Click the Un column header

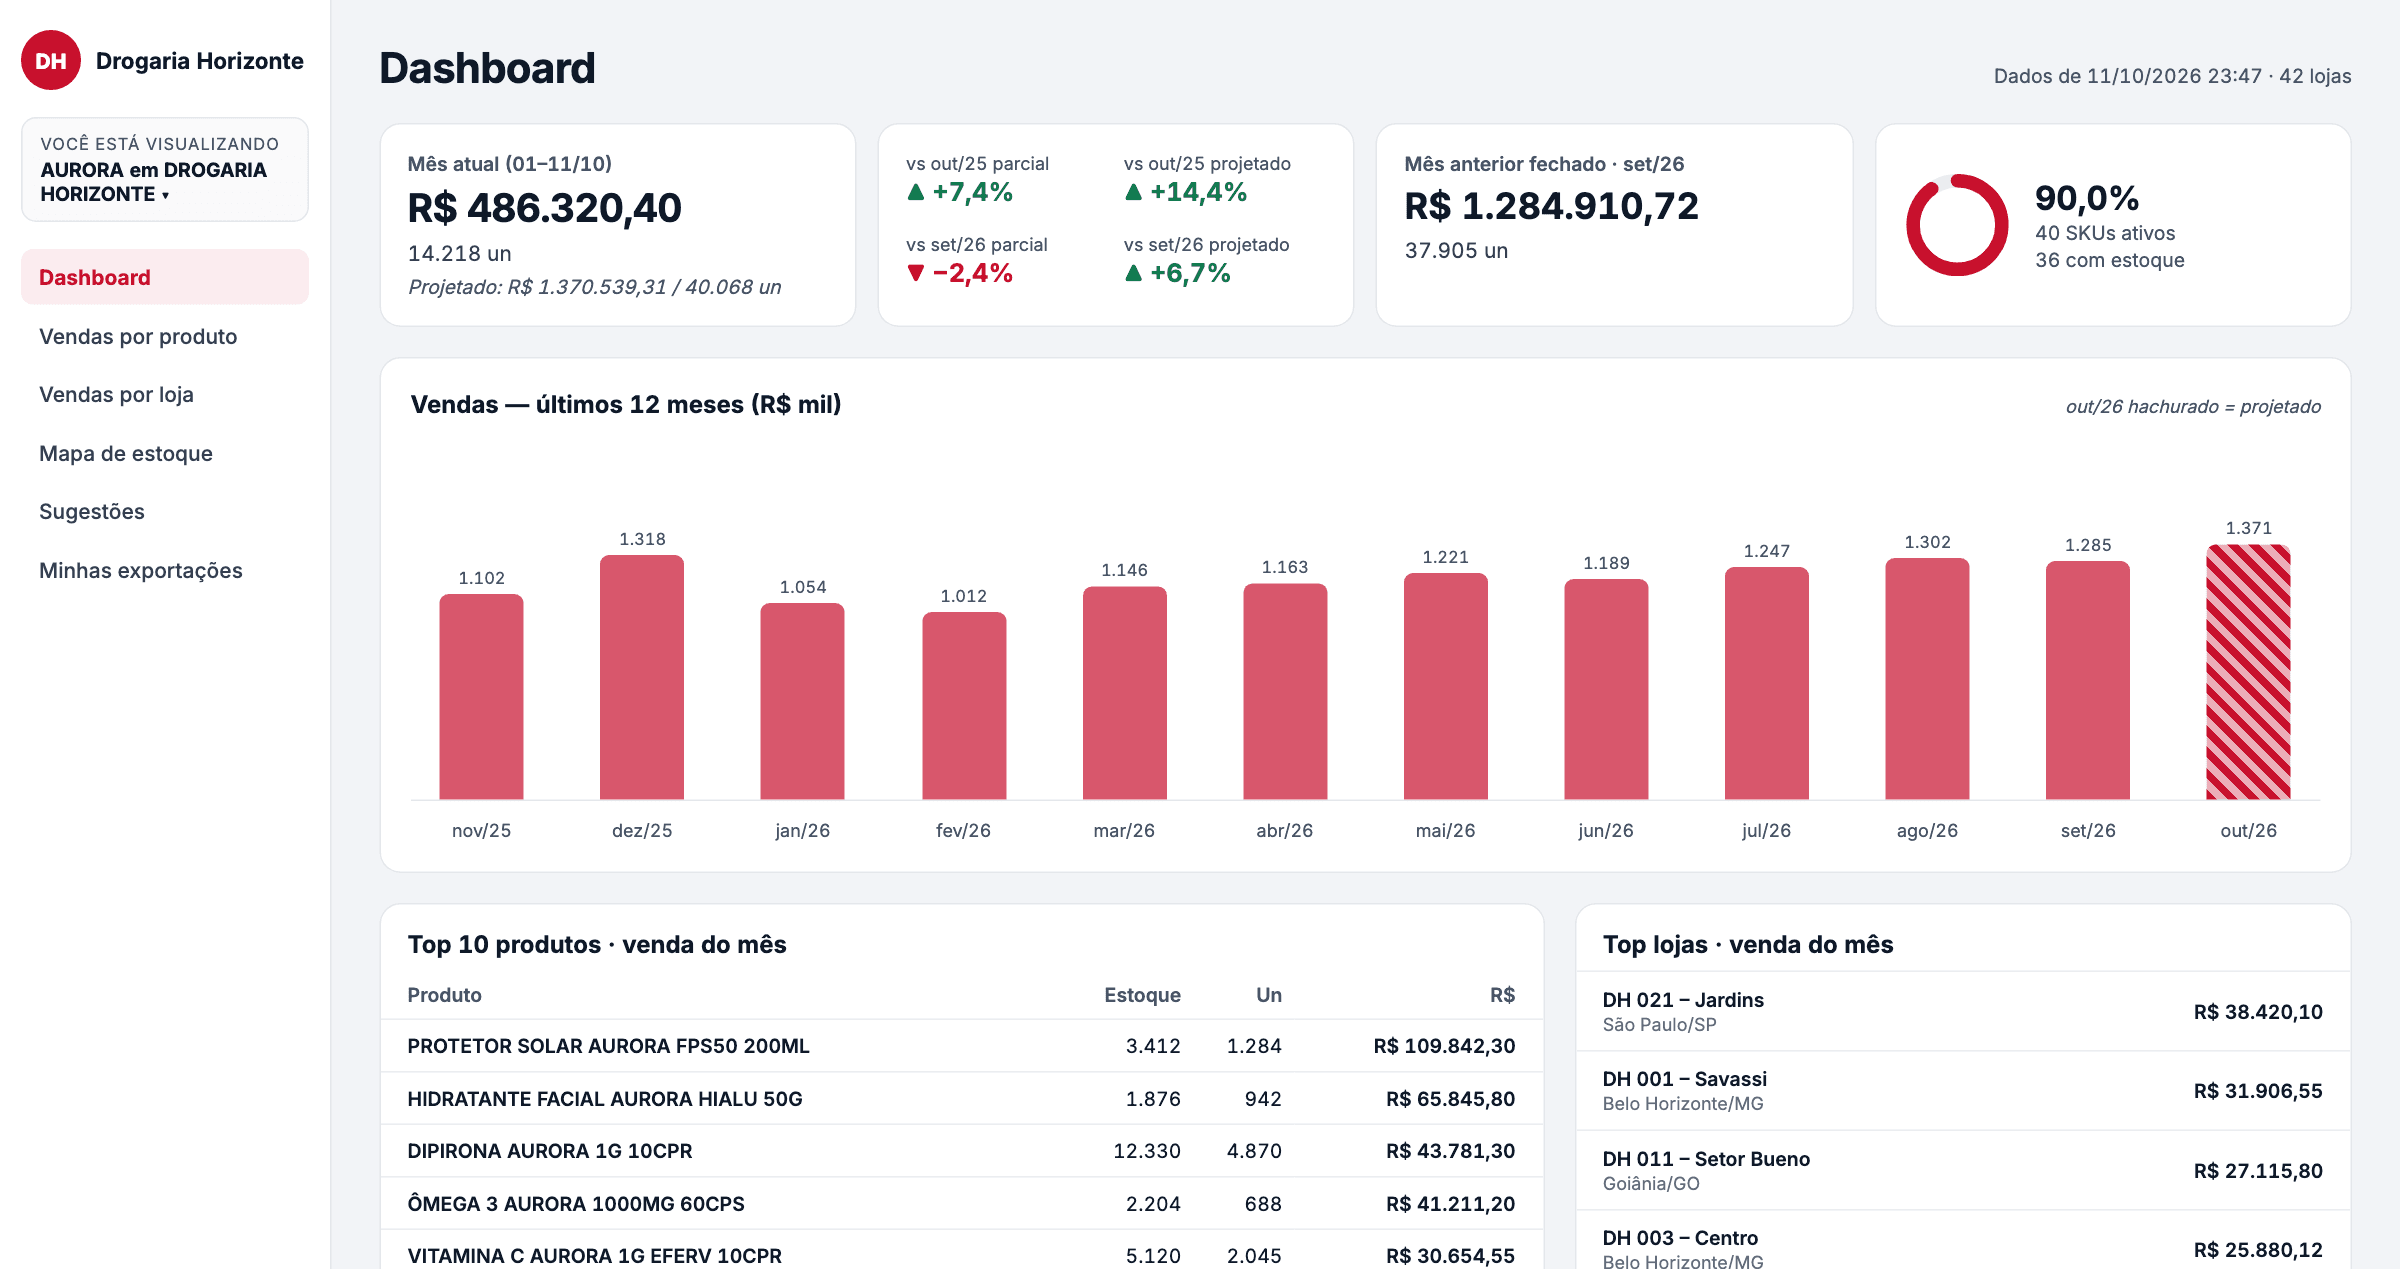(x=1269, y=995)
